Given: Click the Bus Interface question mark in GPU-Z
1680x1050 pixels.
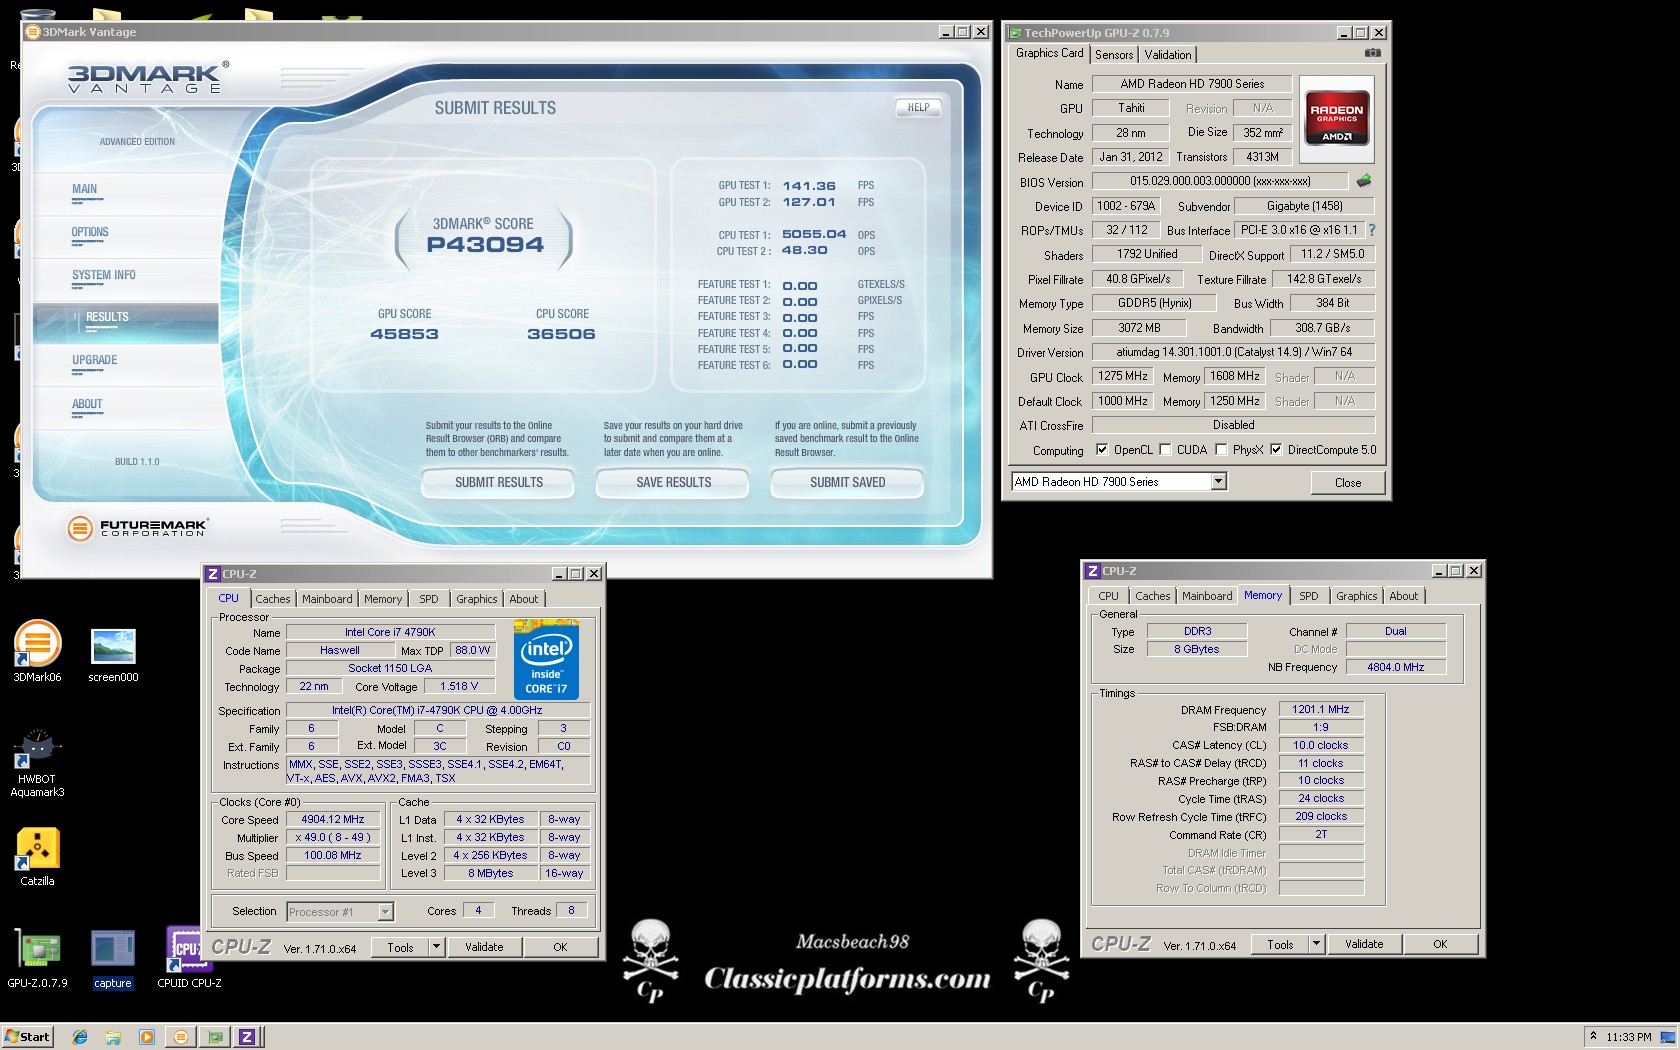Looking at the screenshot, I should [x=1372, y=230].
